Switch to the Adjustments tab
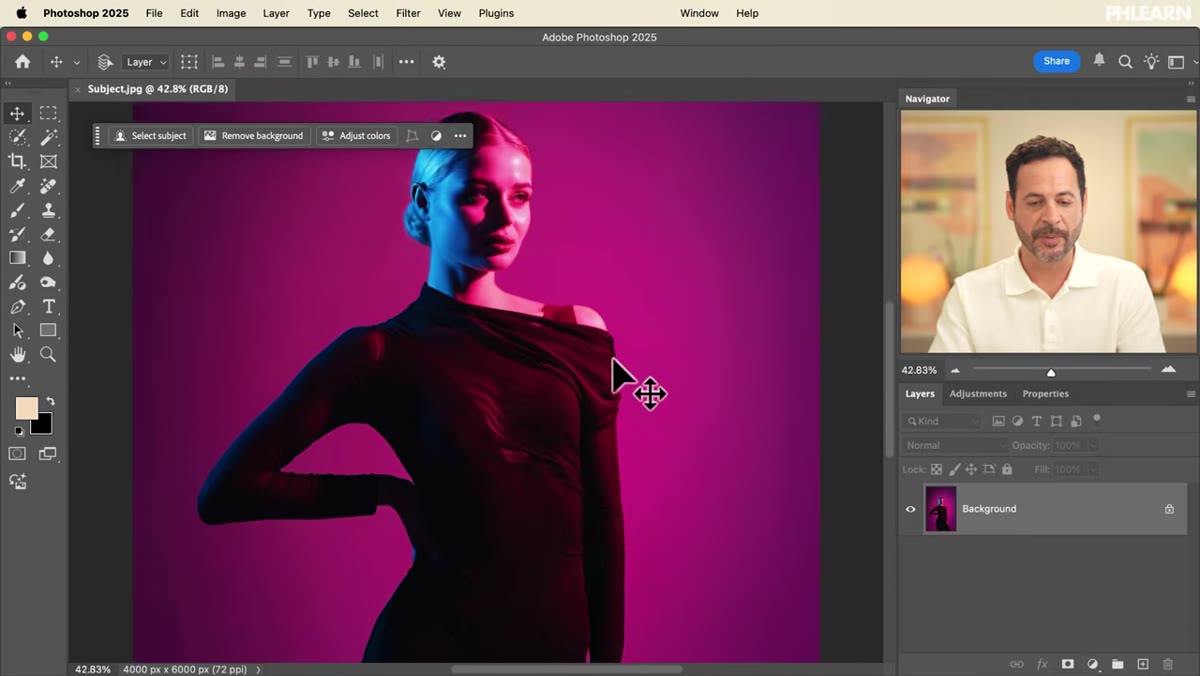The width and height of the screenshot is (1200, 676). pyautogui.click(x=978, y=394)
